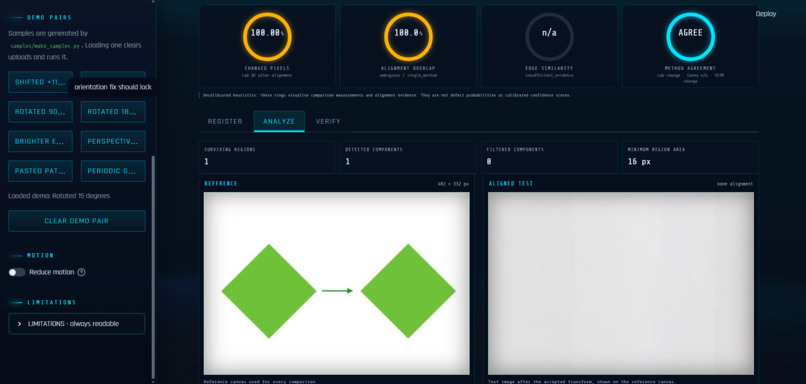Toggle the Reduce motion switch
The height and width of the screenshot is (384, 806).
click(17, 272)
